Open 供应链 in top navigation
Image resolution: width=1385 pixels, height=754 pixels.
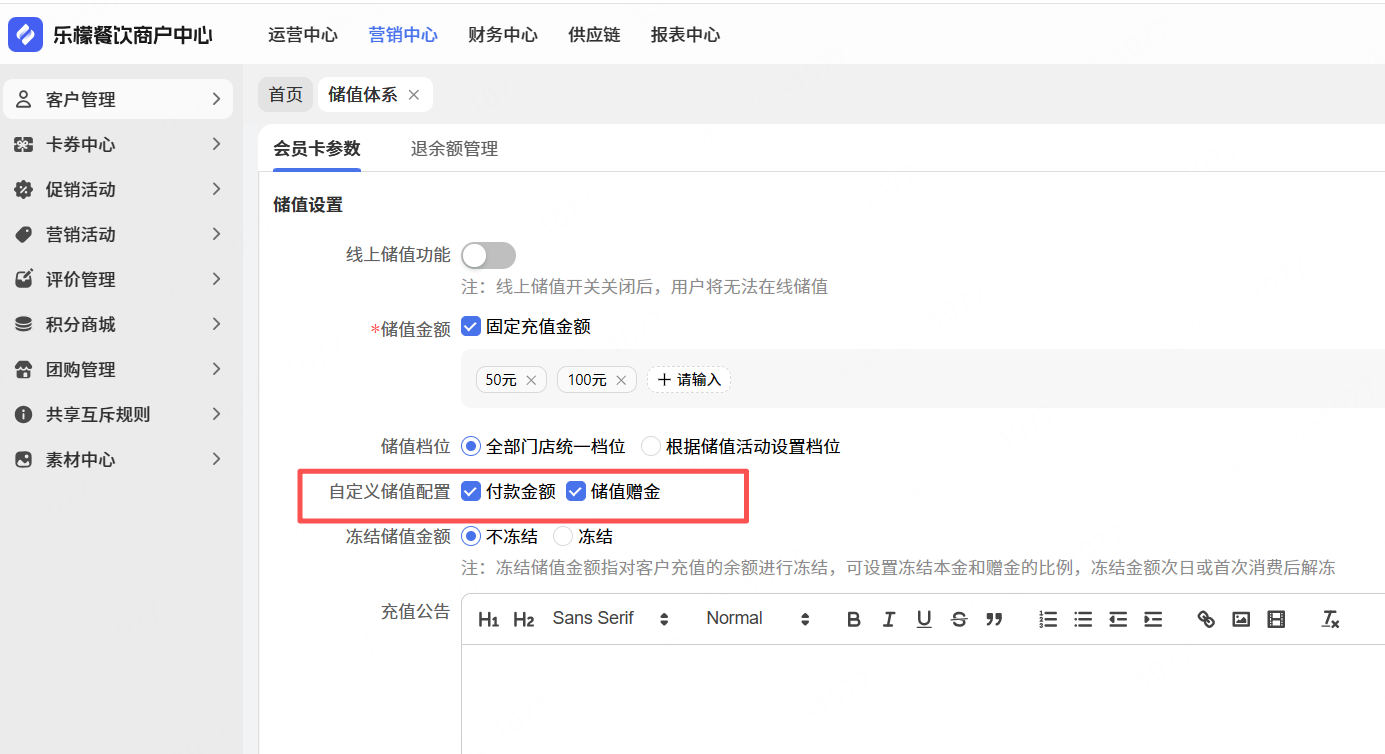[x=594, y=35]
